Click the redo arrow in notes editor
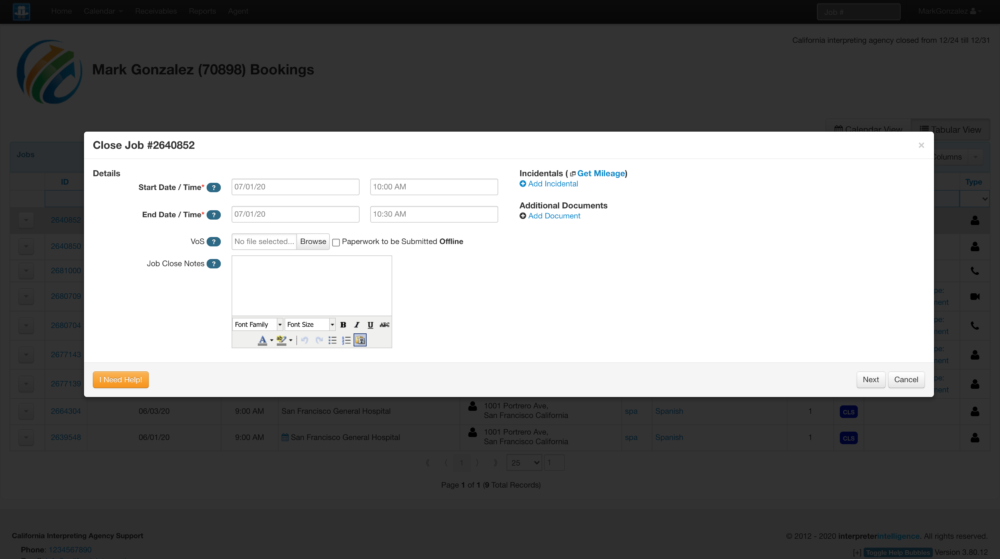The width and height of the screenshot is (1000, 559). (x=319, y=340)
